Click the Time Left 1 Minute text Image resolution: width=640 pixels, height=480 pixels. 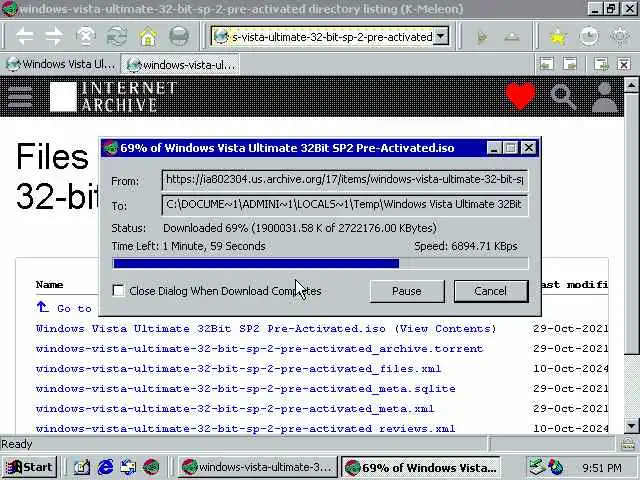pos(189,246)
